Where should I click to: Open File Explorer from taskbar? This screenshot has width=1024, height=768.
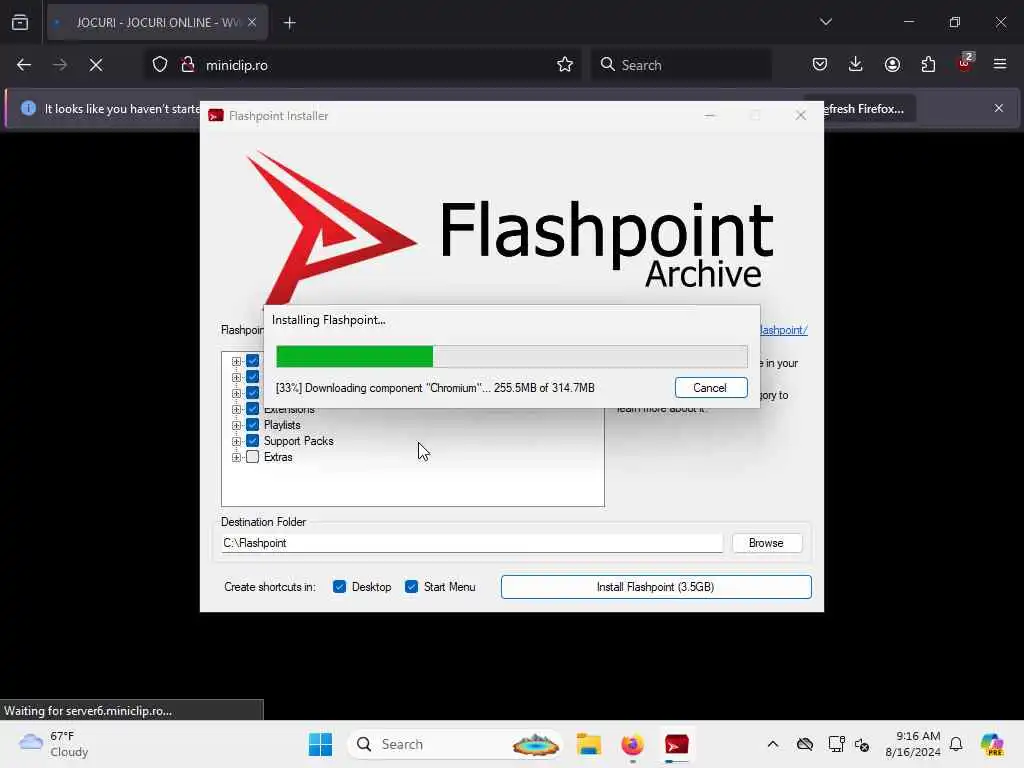pos(588,744)
